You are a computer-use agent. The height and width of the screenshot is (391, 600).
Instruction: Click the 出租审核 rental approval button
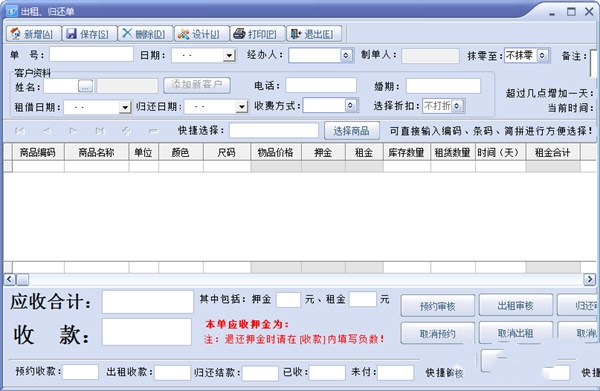(515, 306)
